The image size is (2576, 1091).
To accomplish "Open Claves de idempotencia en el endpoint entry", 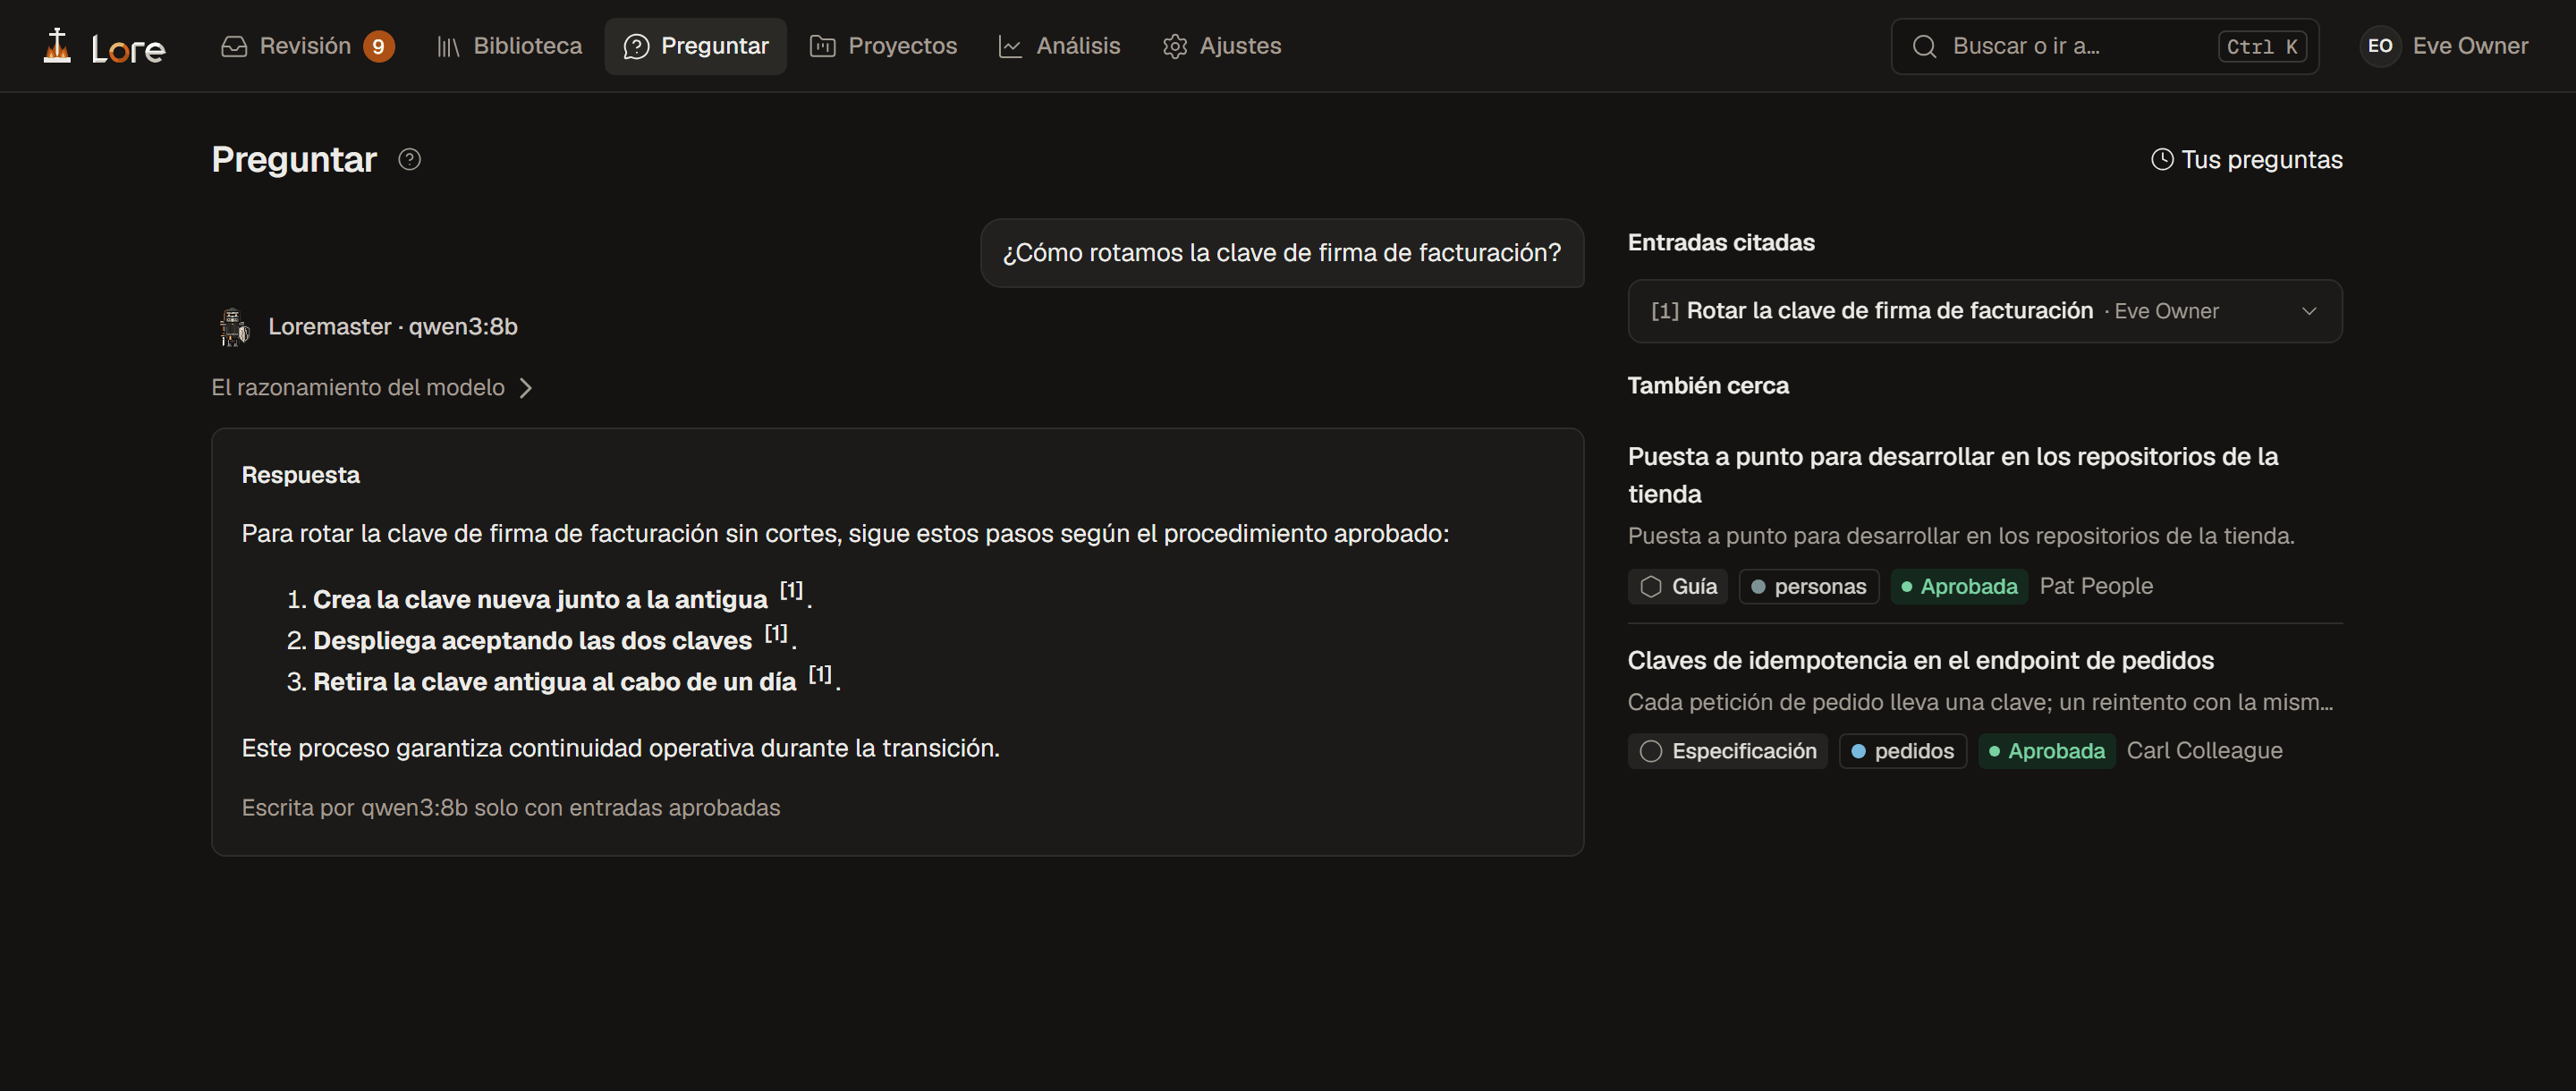I will pyautogui.click(x=1920, y=660).
